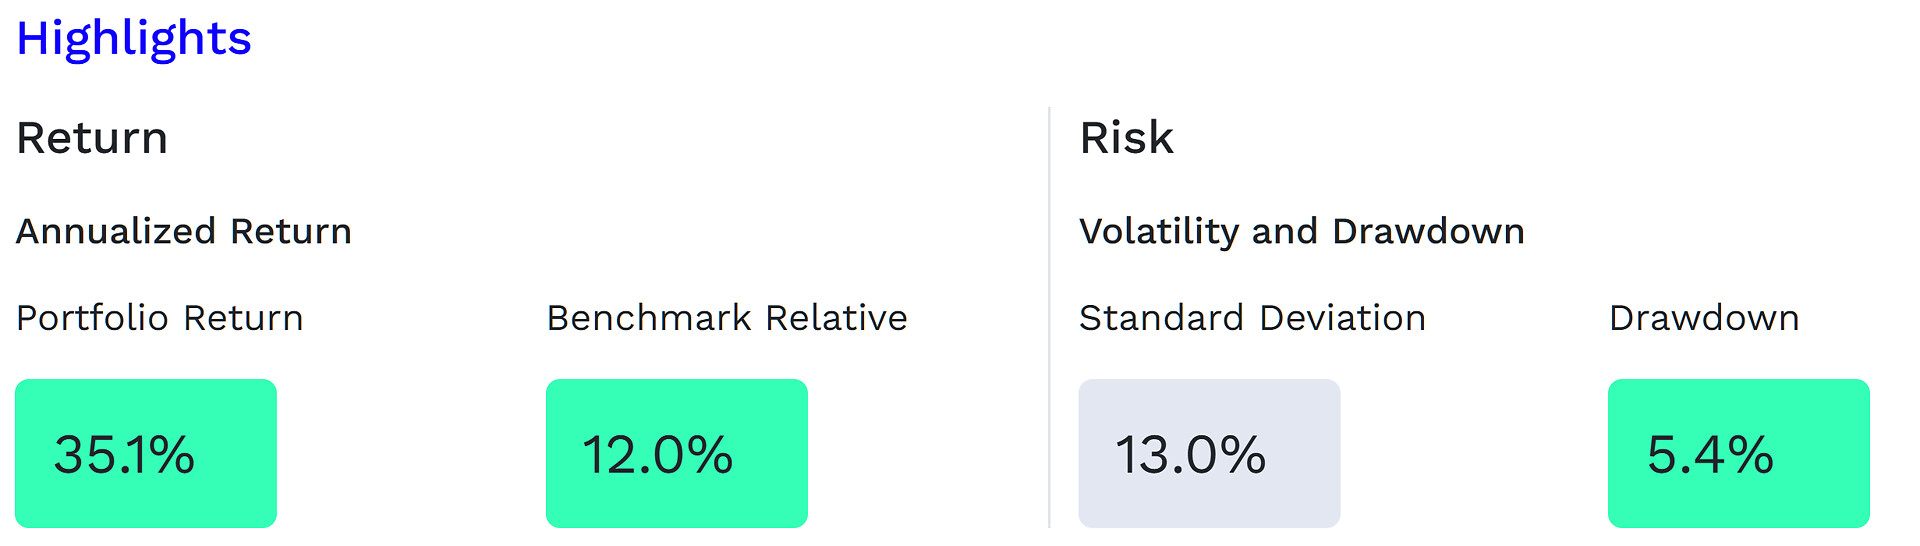Click the 35.1% portfolio return value
The image size is (1920, 546).
[x=124, y=455]
